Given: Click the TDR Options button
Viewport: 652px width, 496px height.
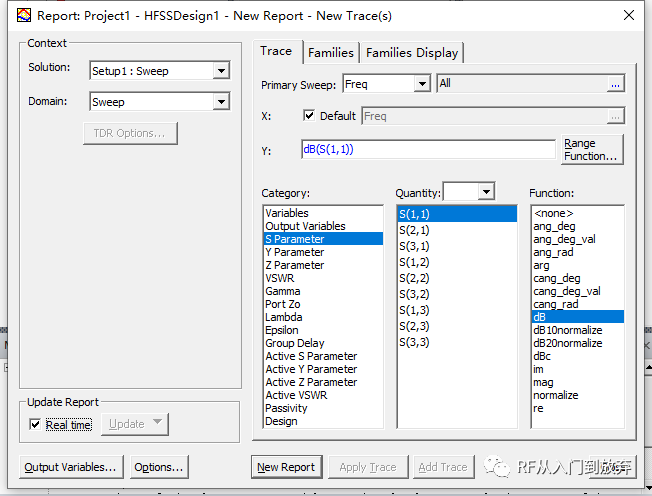Looking at the screenshot, I should pyautogui.click(x=130, y=133).
